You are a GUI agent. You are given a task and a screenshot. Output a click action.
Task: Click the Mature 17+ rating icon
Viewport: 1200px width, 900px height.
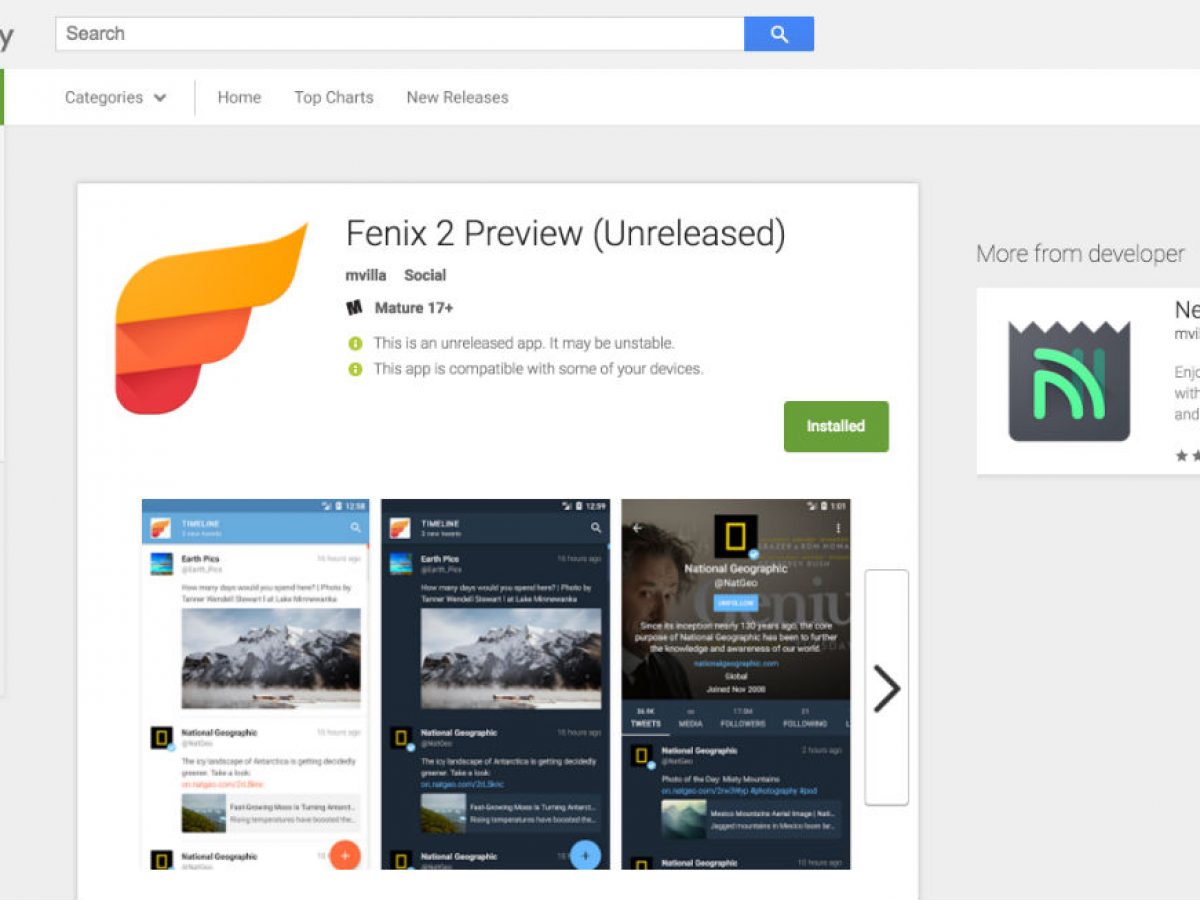[x=354, y=308]
